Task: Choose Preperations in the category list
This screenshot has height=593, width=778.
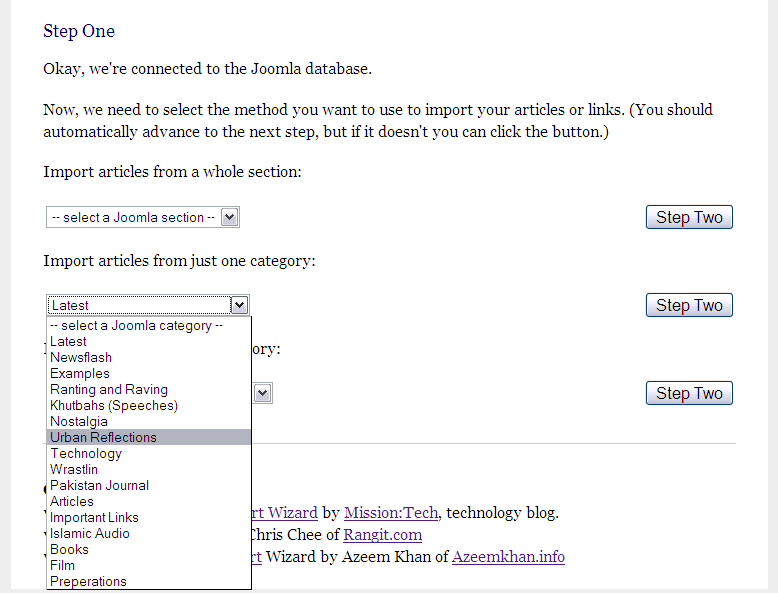Action: click(x=88, y=581)
